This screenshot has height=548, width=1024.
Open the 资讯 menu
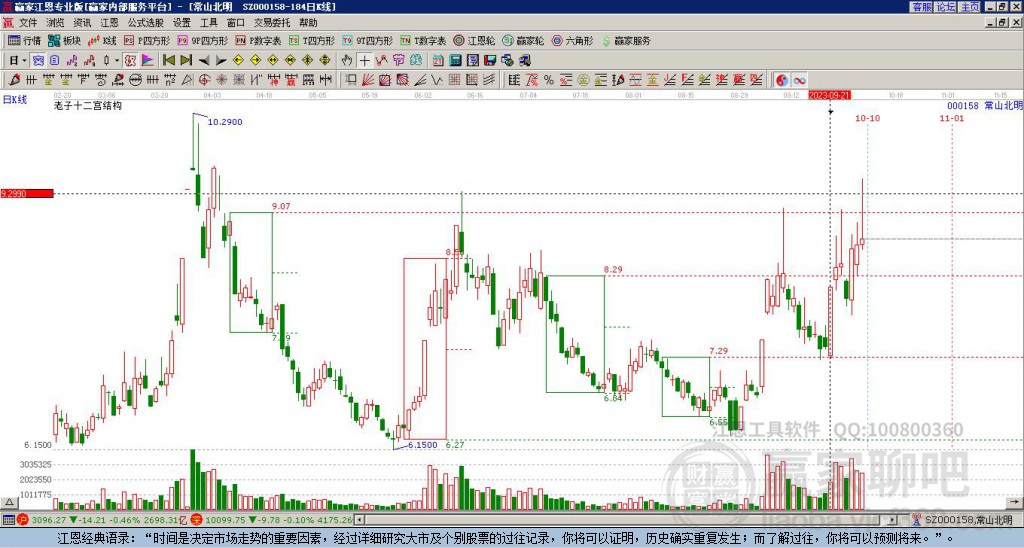click(x=82, y=23)
